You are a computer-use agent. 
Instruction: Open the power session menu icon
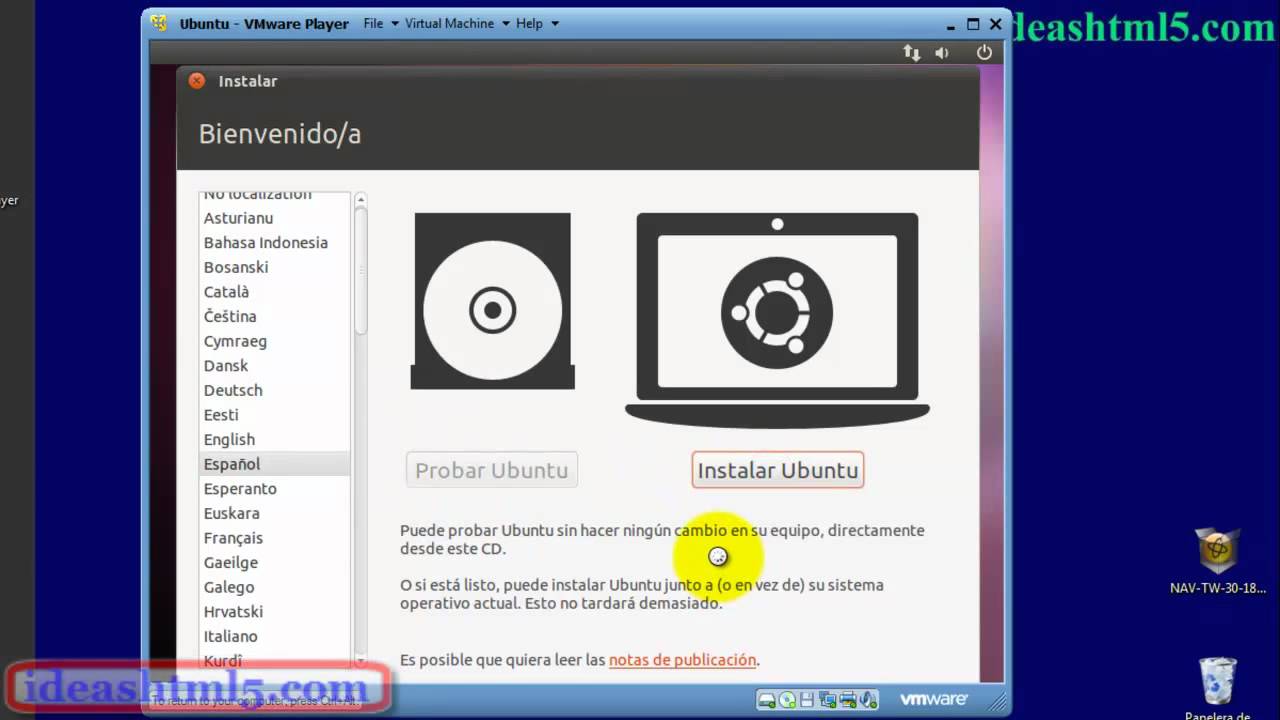pyautogui.click(x=984, y=53)
